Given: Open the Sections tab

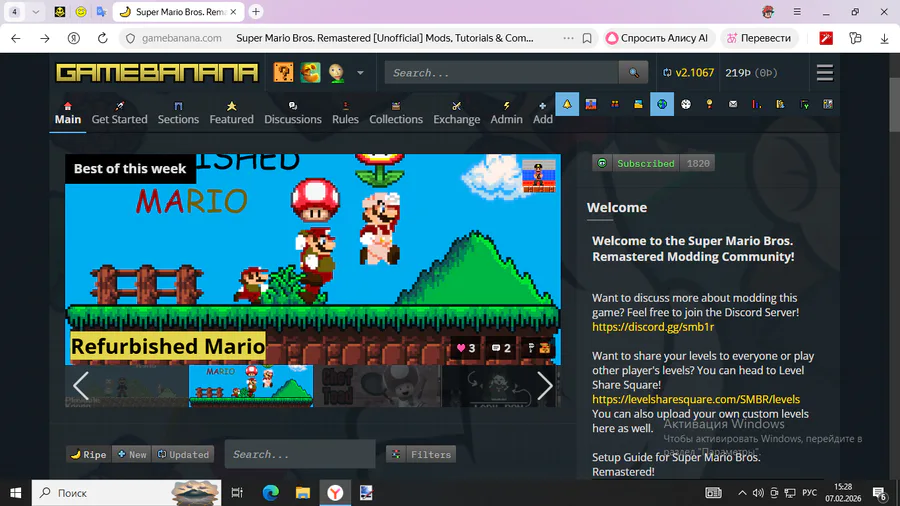Looking at the screenshot, I should [x=178, y=113].
